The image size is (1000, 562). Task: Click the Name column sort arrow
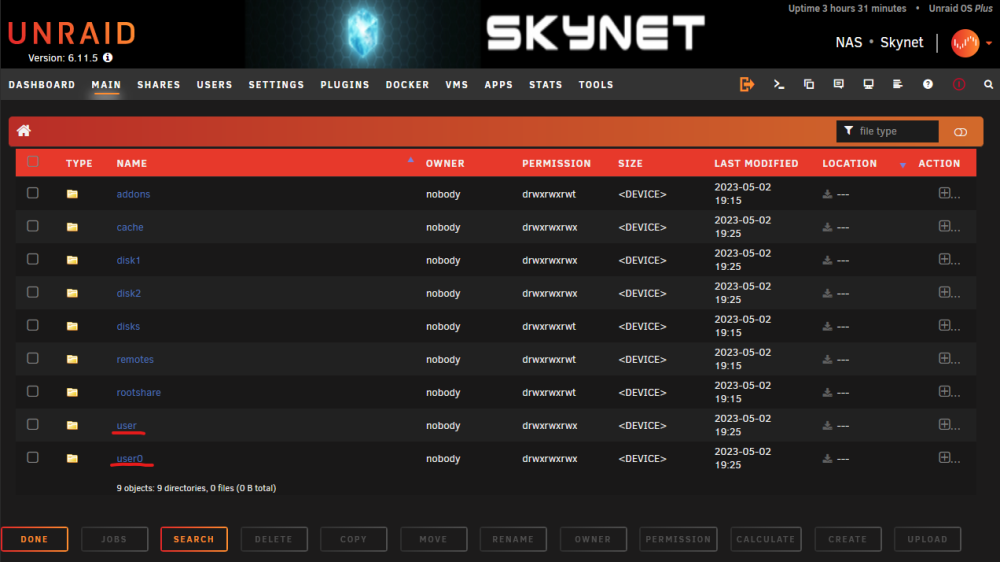411,160
